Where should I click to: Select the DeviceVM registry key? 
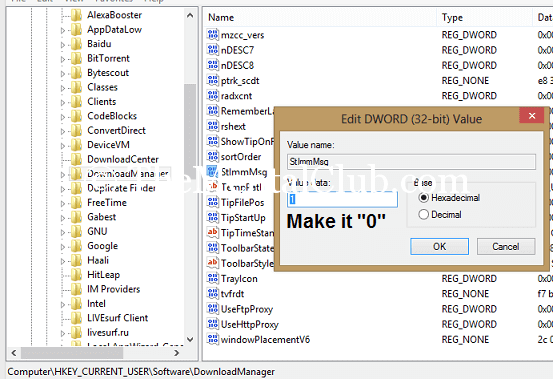(108, 145)
